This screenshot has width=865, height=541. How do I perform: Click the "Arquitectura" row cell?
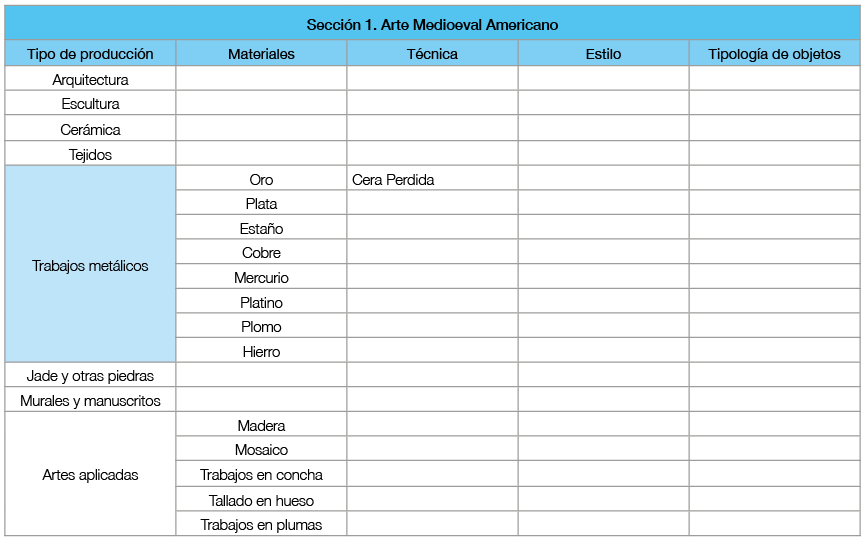(x=90, y=80)
